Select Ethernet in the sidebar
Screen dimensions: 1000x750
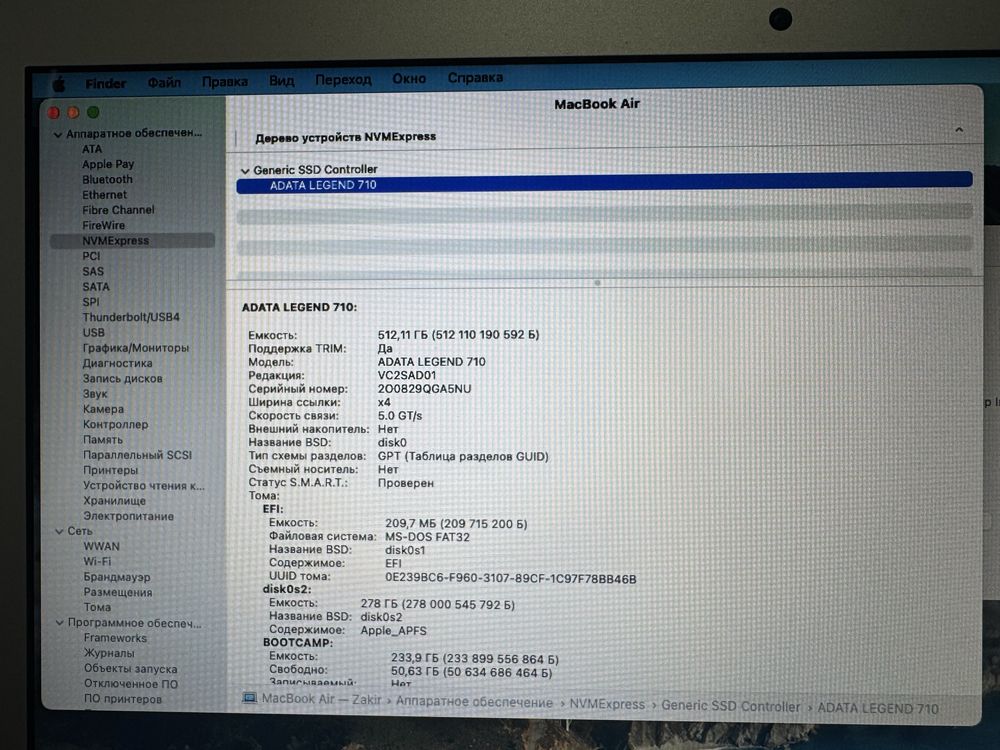(105, 195)
